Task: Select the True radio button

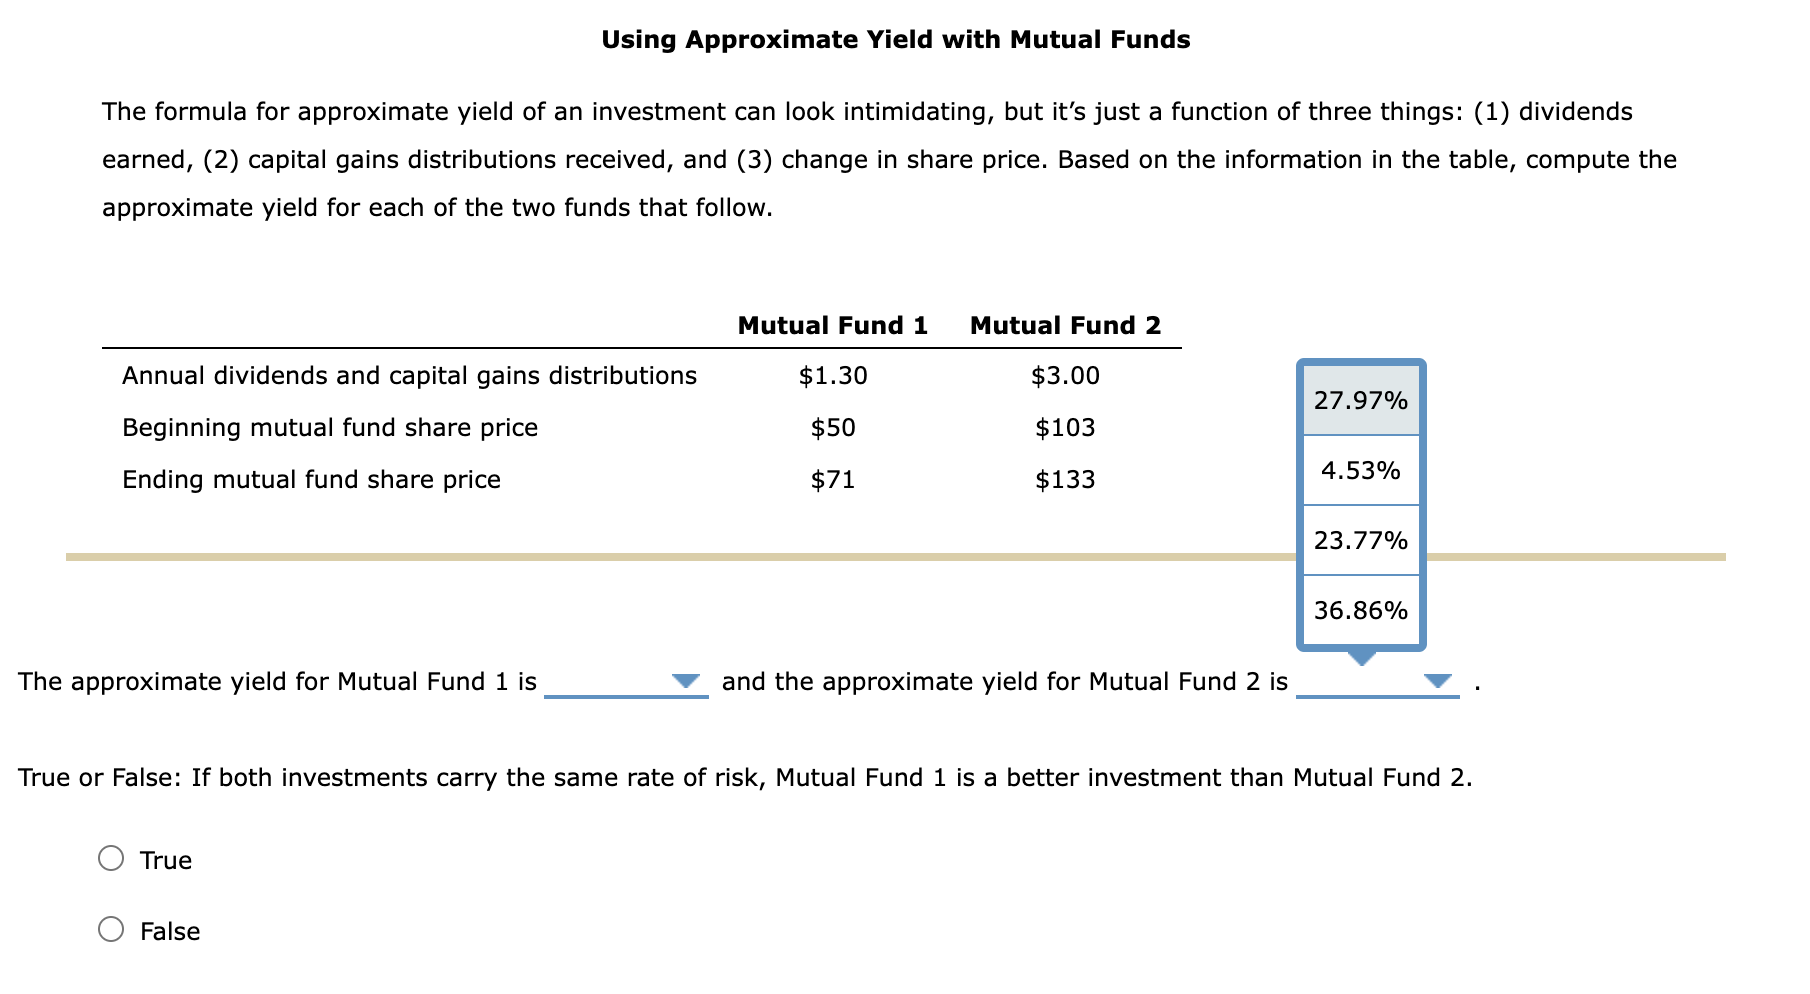Action: coord(112,858)
